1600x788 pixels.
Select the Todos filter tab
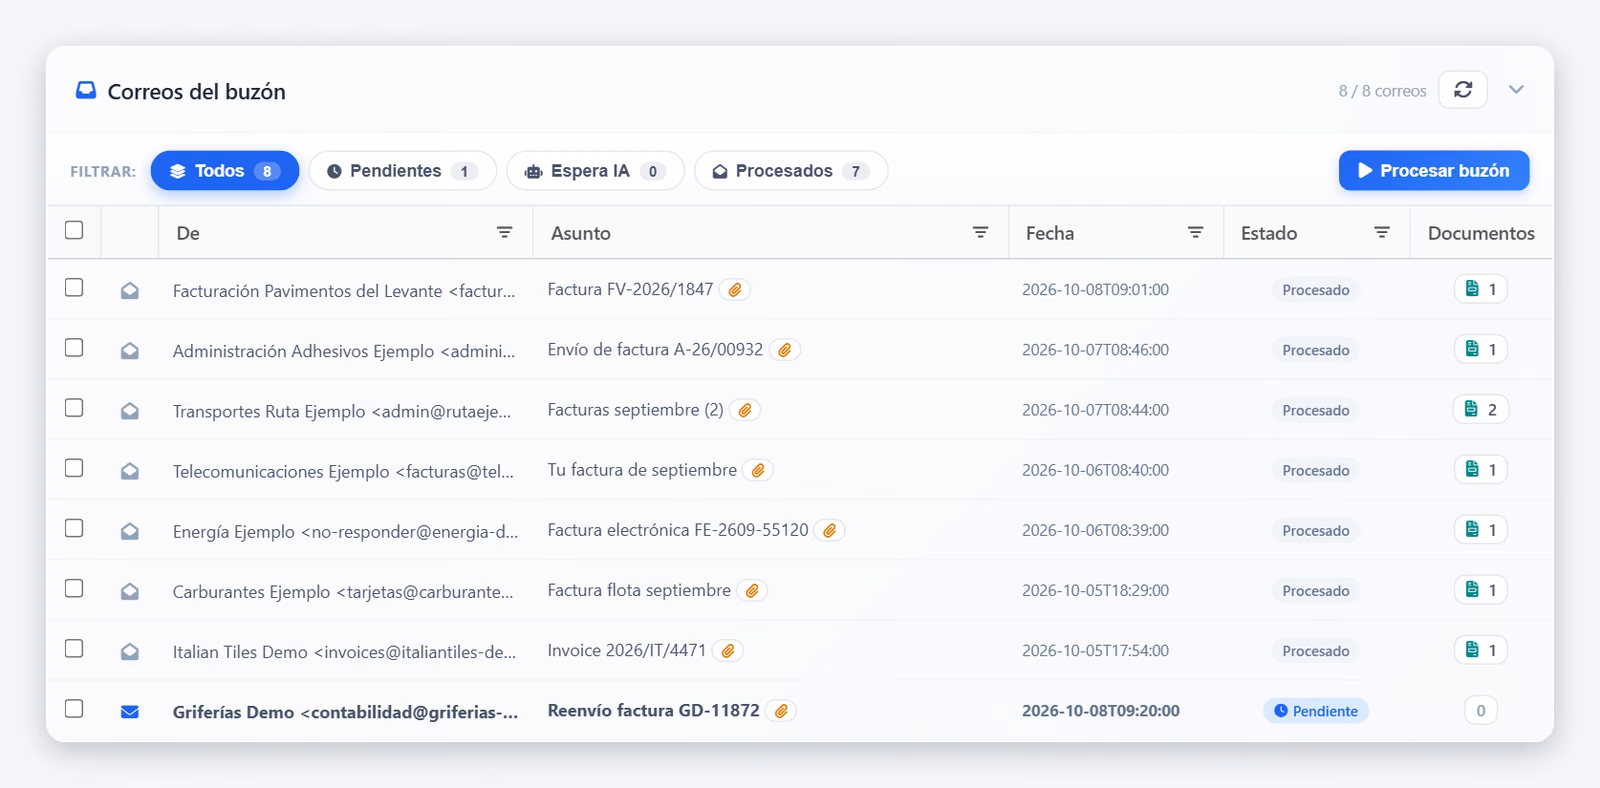click(225, 171)
